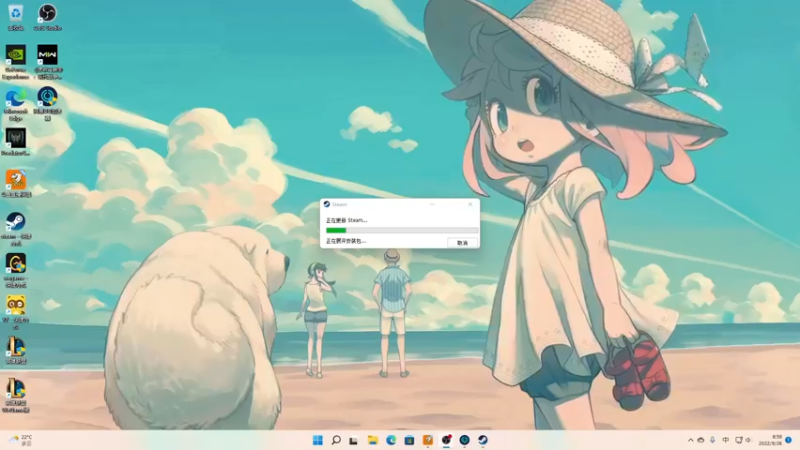This screenshot has height=450, width=800.
Task: Click the '正在展开安装包...' status text
Action: point(346,241)
